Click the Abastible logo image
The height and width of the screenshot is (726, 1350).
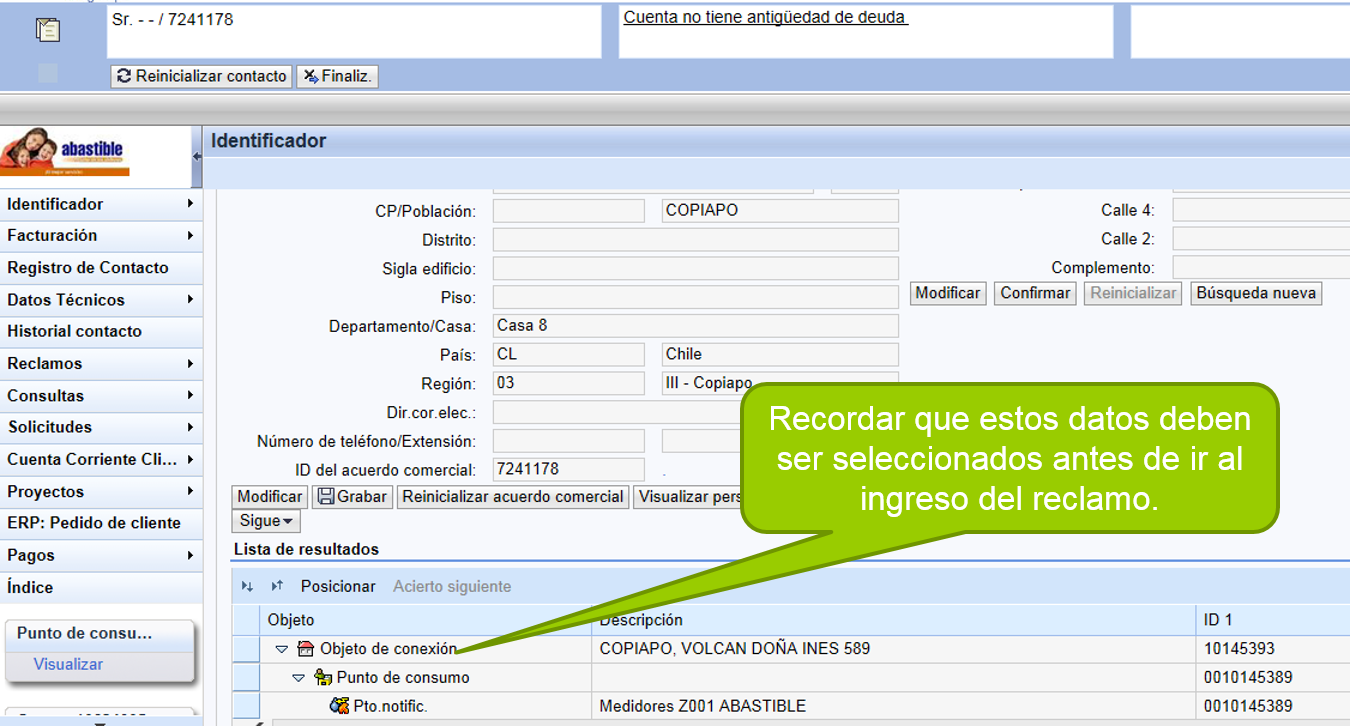65,151
